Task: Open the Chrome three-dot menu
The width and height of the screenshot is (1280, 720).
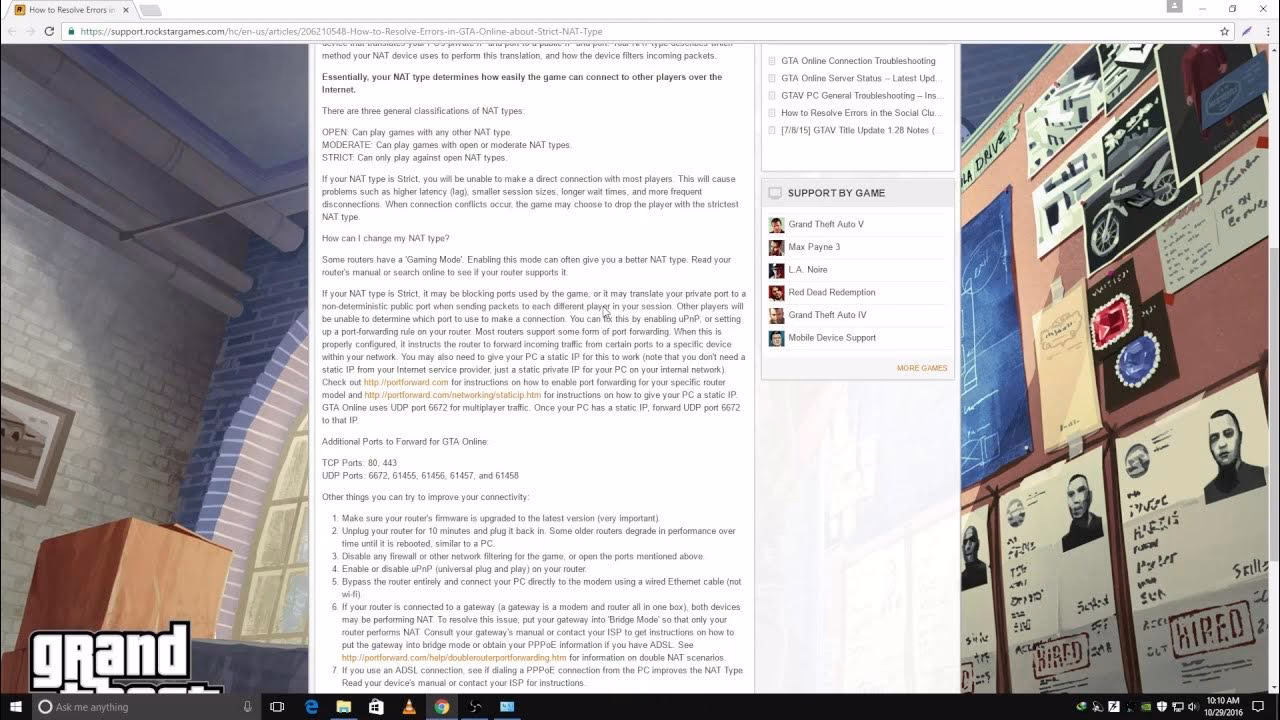Action: coord(1266,31)
